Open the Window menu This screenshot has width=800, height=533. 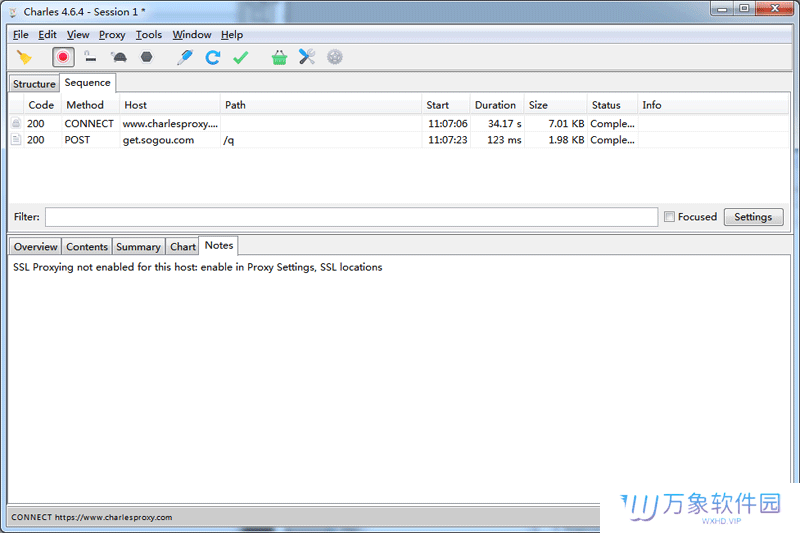pyautogui.click(x=192, y=35)
